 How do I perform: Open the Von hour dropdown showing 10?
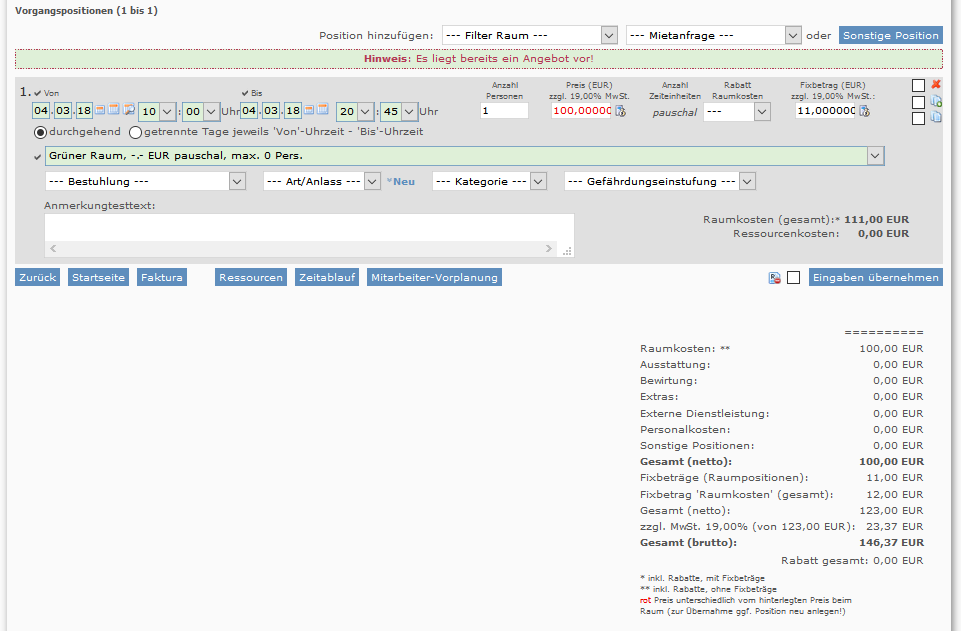(158, 111)
